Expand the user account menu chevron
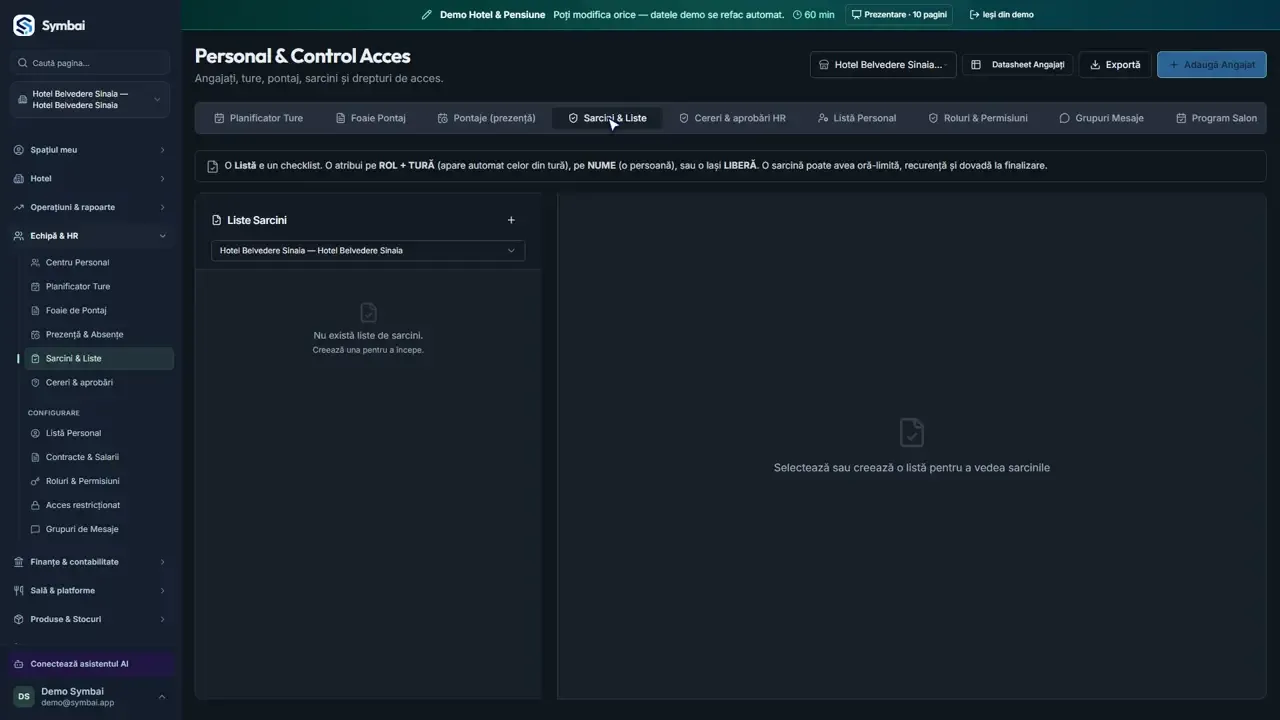Viewport: 1280px width, 720px height. tap(162, 697)
